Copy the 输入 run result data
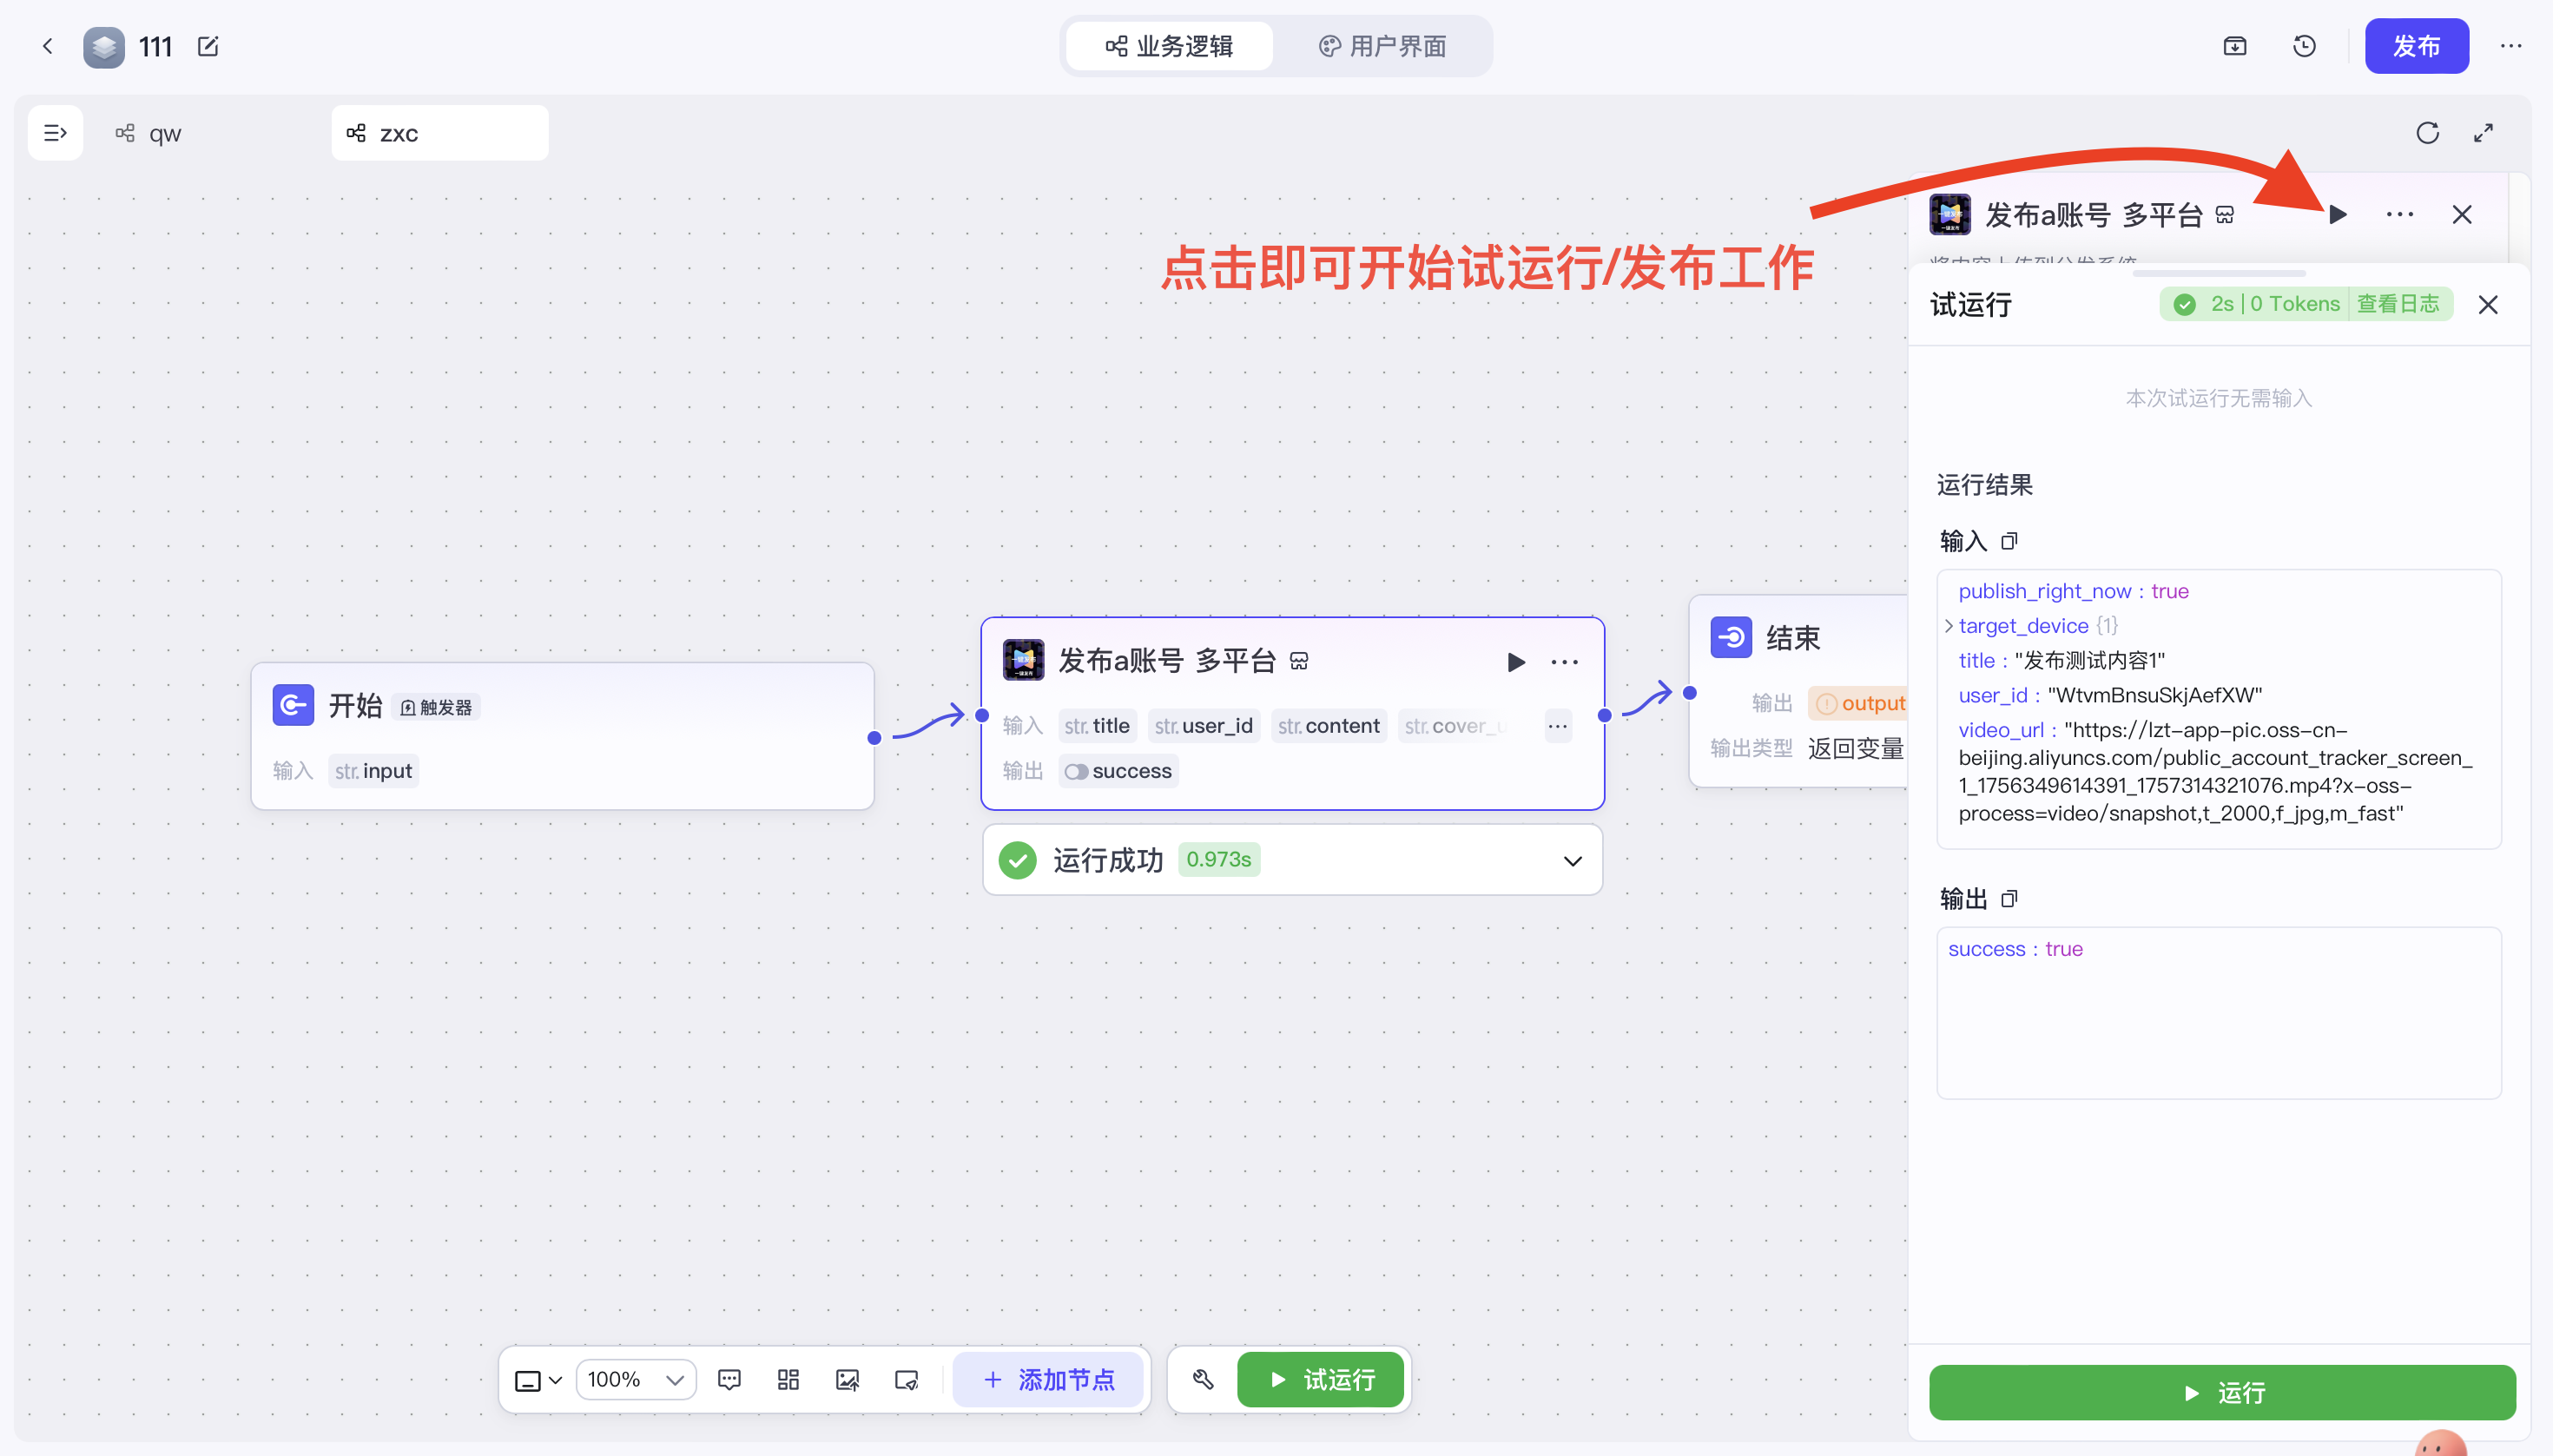This screenshot has width=2553, height=1456. 2009,541
